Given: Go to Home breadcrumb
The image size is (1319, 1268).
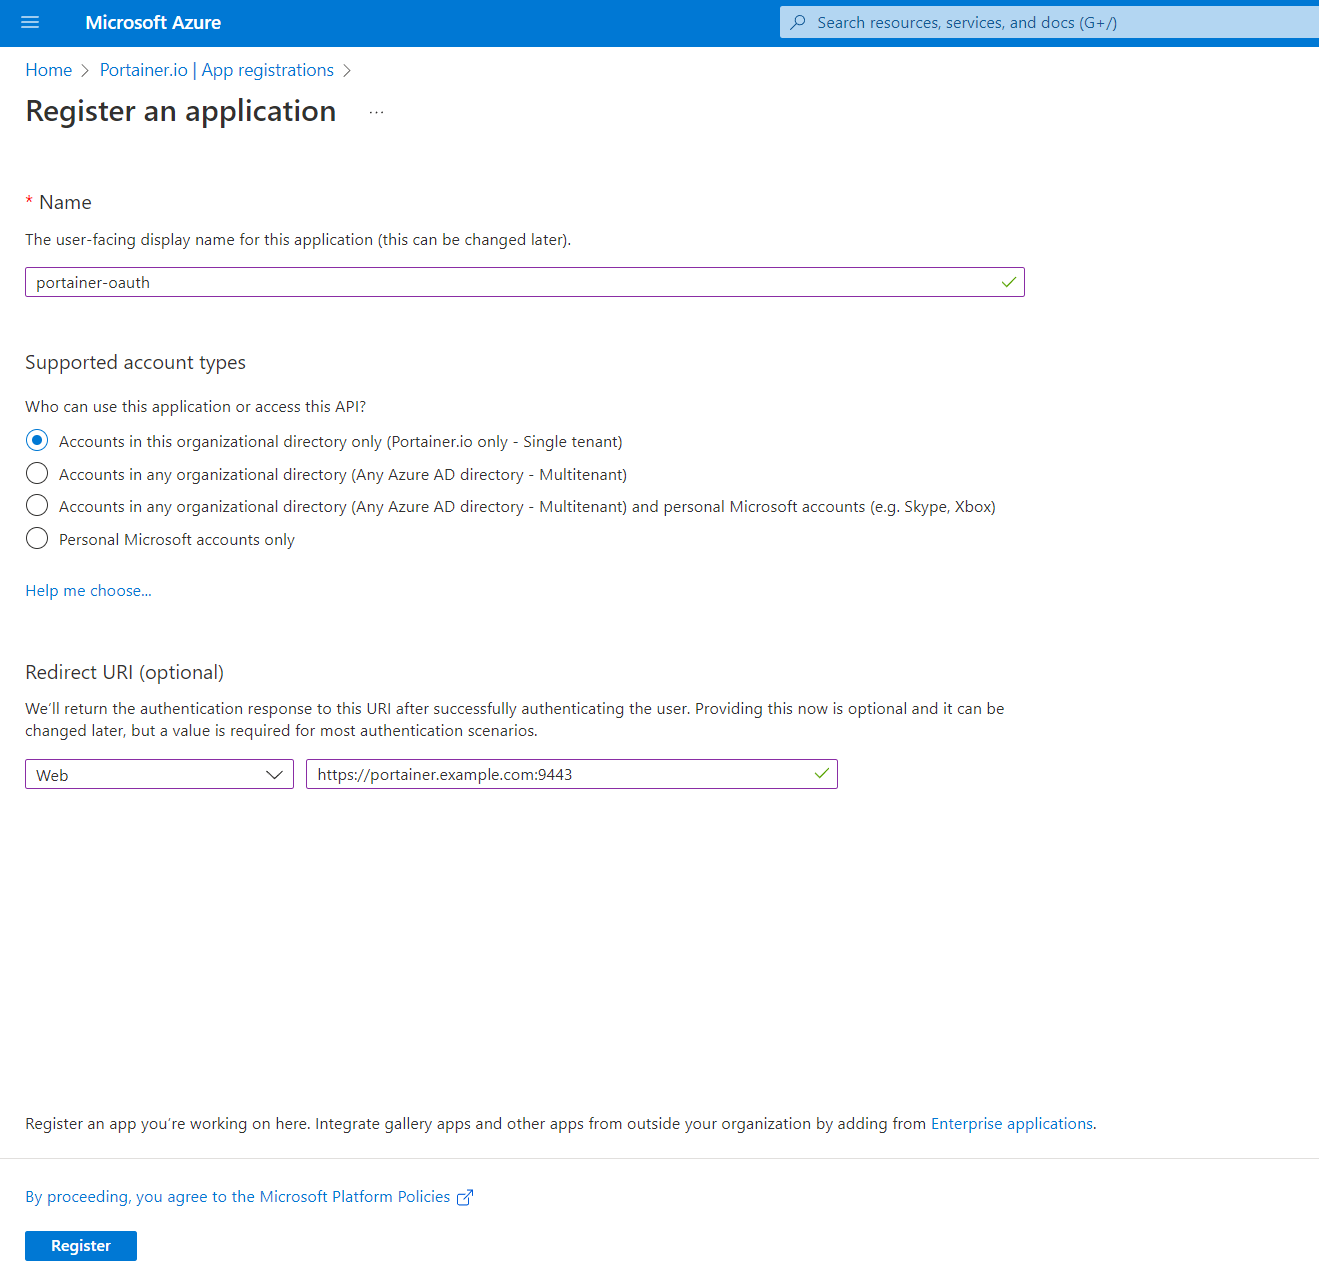Looking at the screenshot, I should [x=49, y=70].
